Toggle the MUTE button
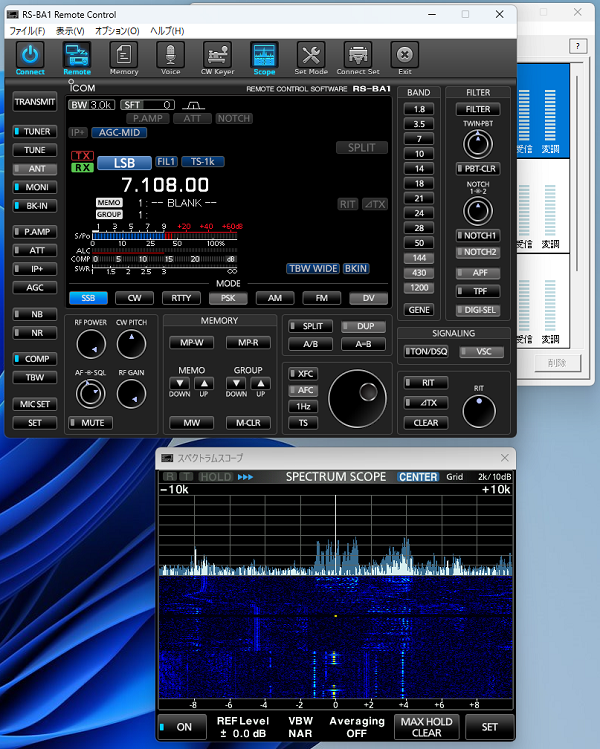600x749 pixels. tap(90, 423)
